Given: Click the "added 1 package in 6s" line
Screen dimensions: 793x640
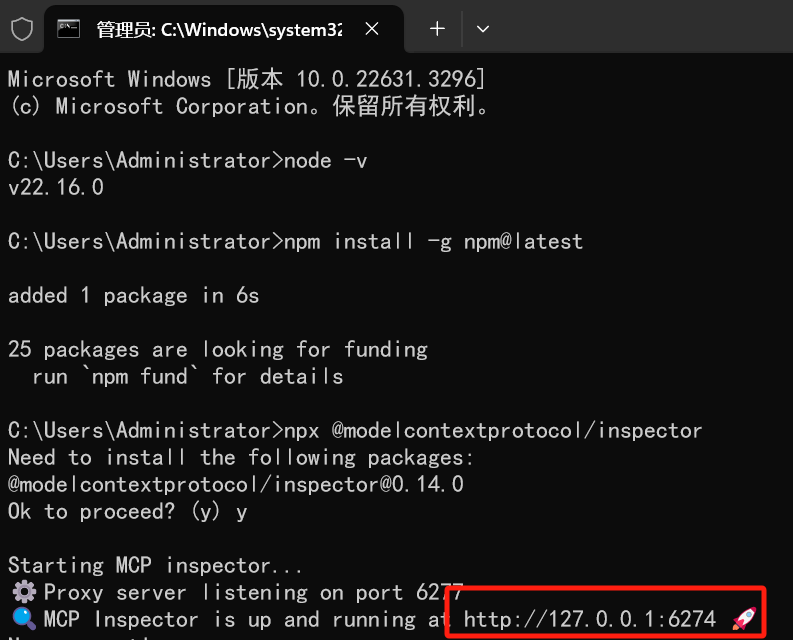Looking at the screenshot, I should coord(133,295).
